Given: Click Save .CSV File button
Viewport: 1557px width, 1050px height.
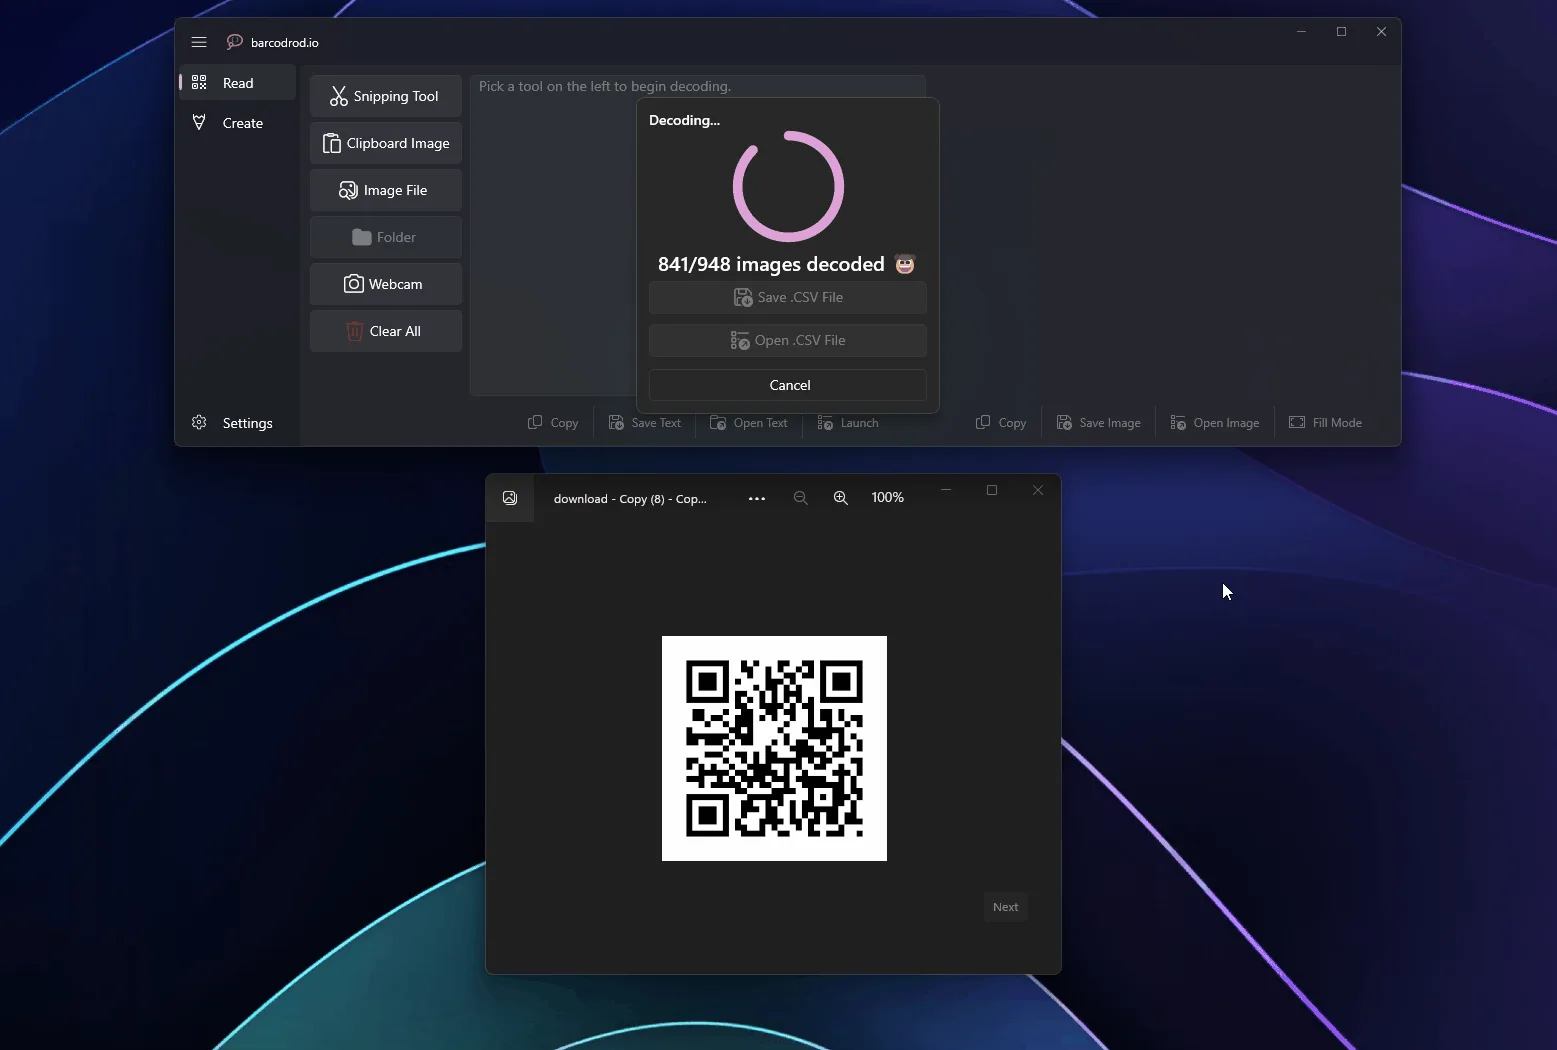Looking at the screenshot, I should tap(788, 297).
